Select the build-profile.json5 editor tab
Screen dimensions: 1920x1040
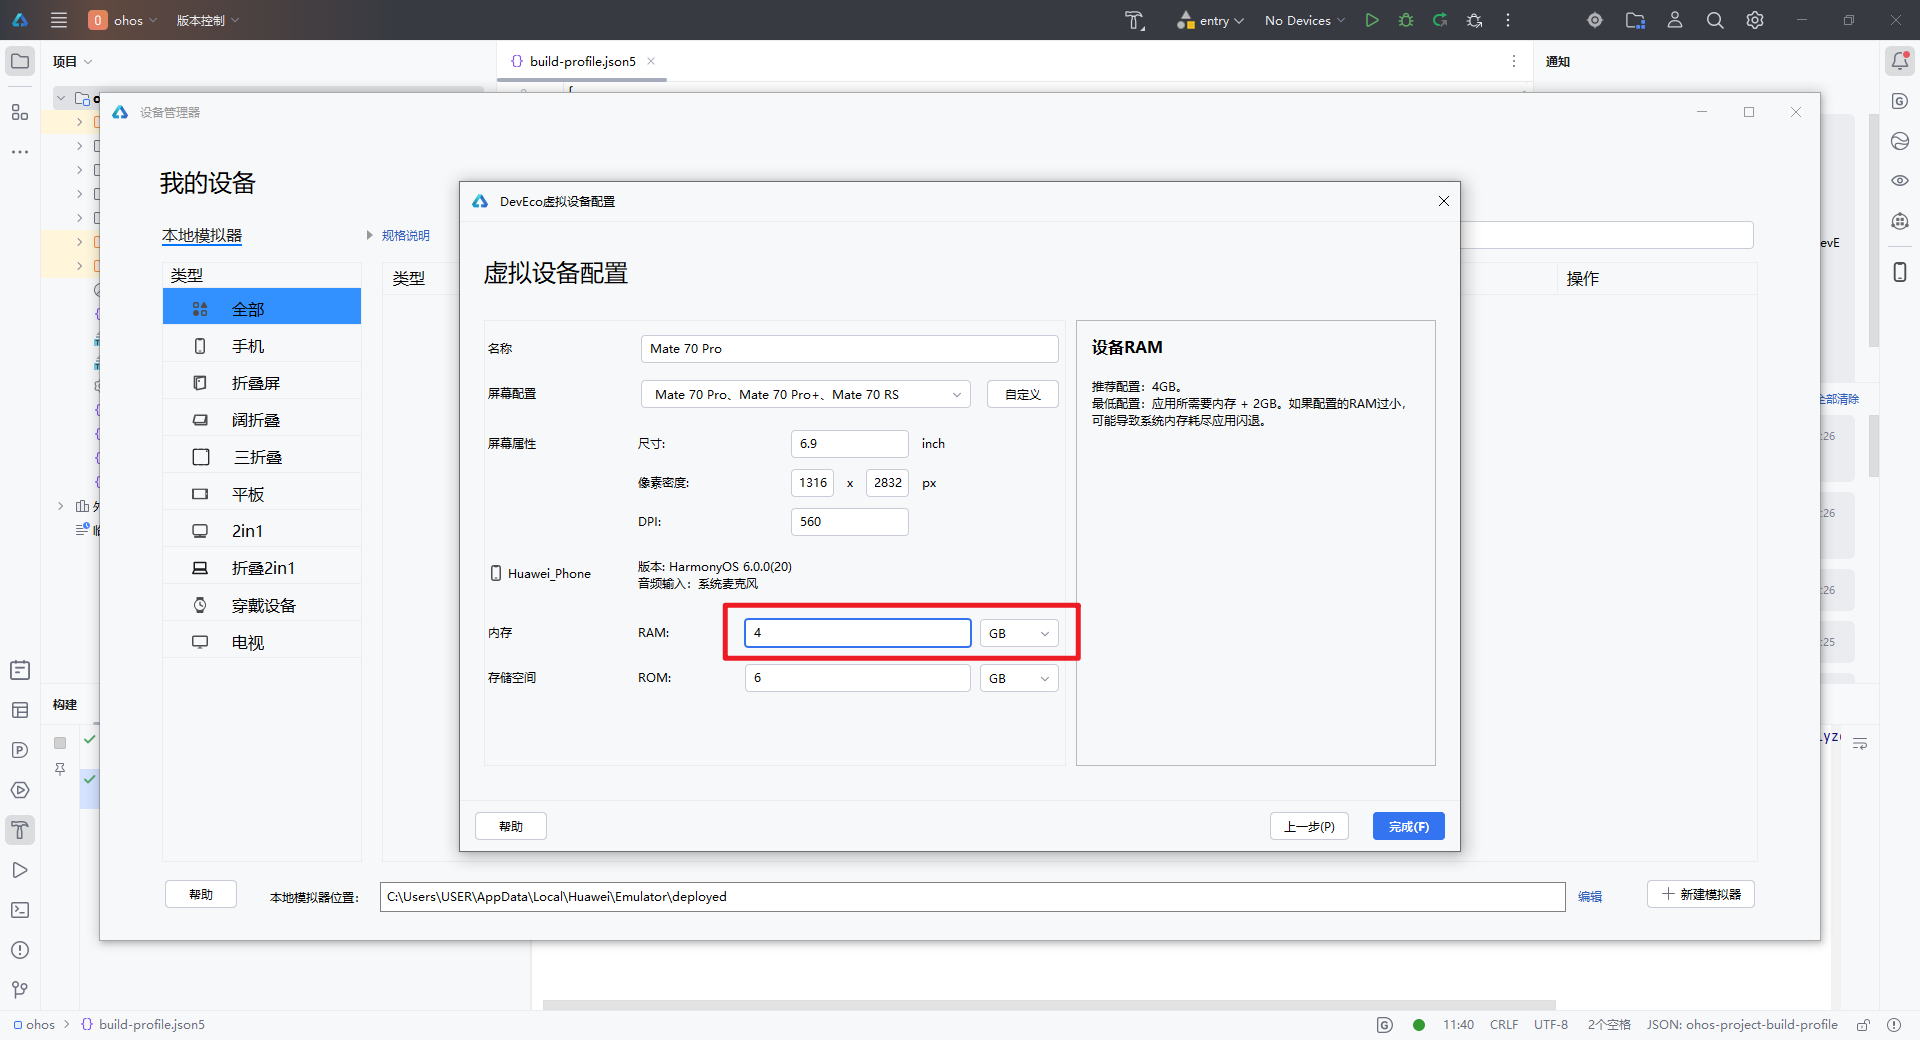pos(583,61)
